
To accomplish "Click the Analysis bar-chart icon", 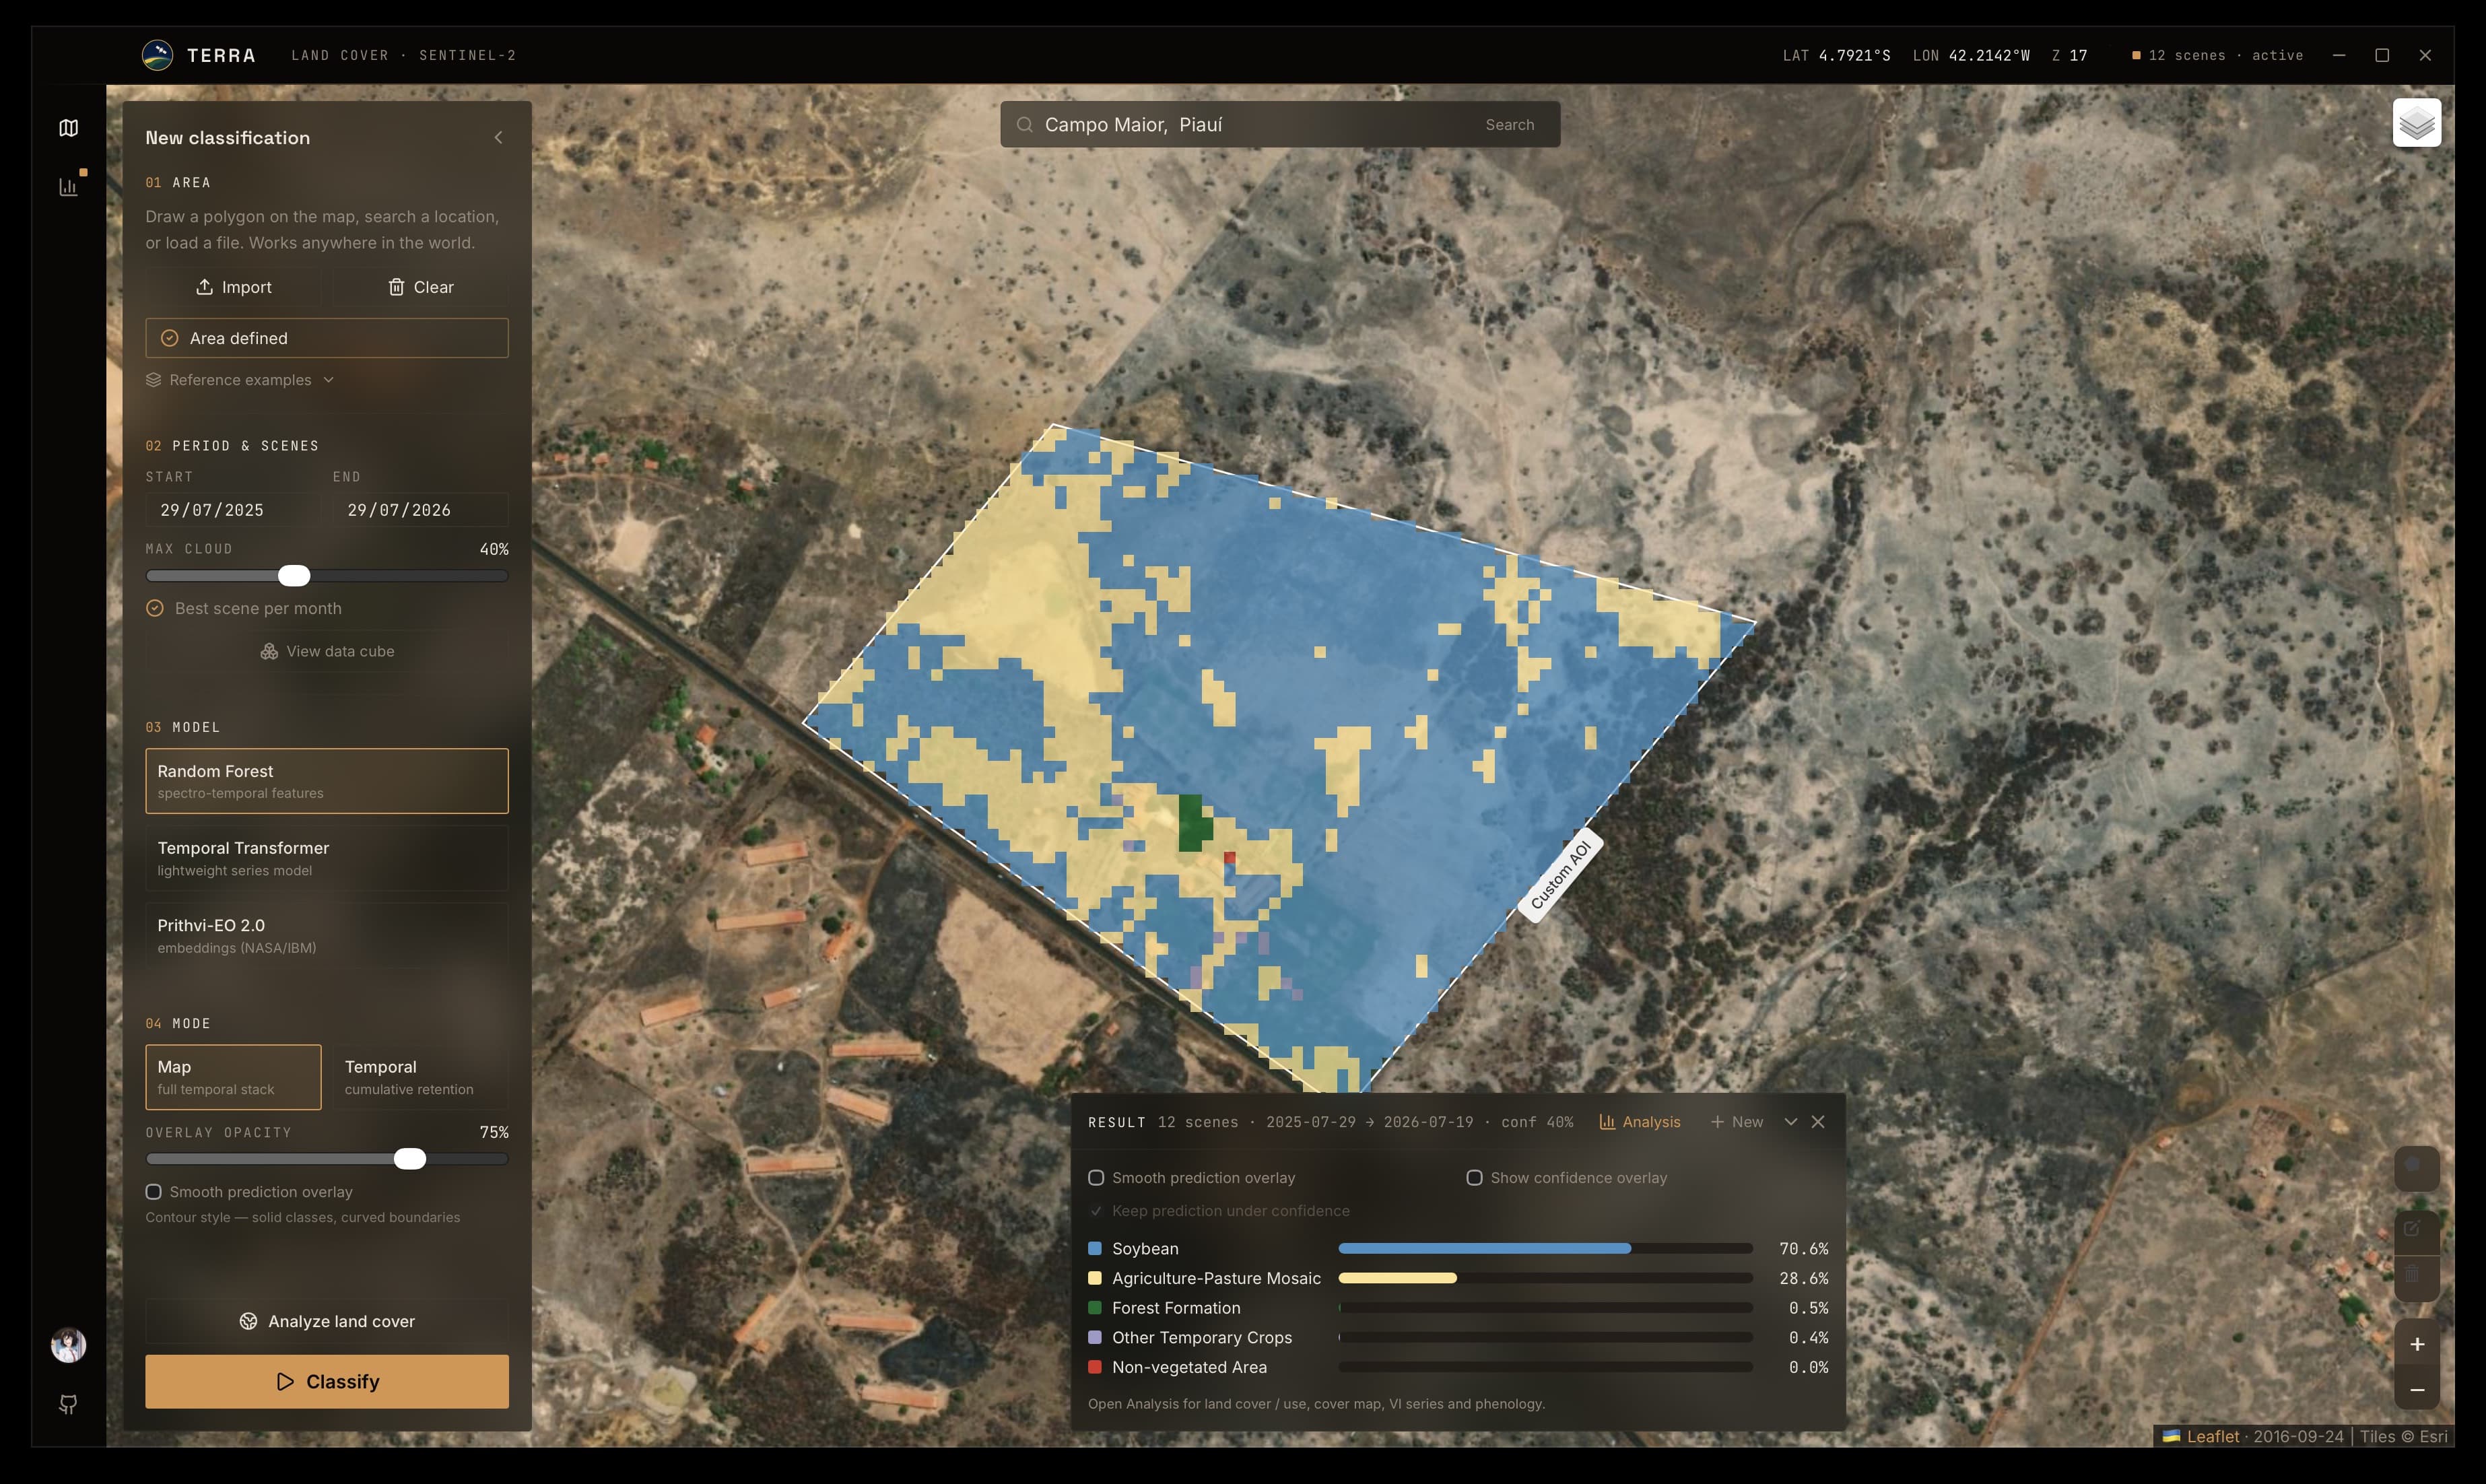I will [x=1607, y=1122].
